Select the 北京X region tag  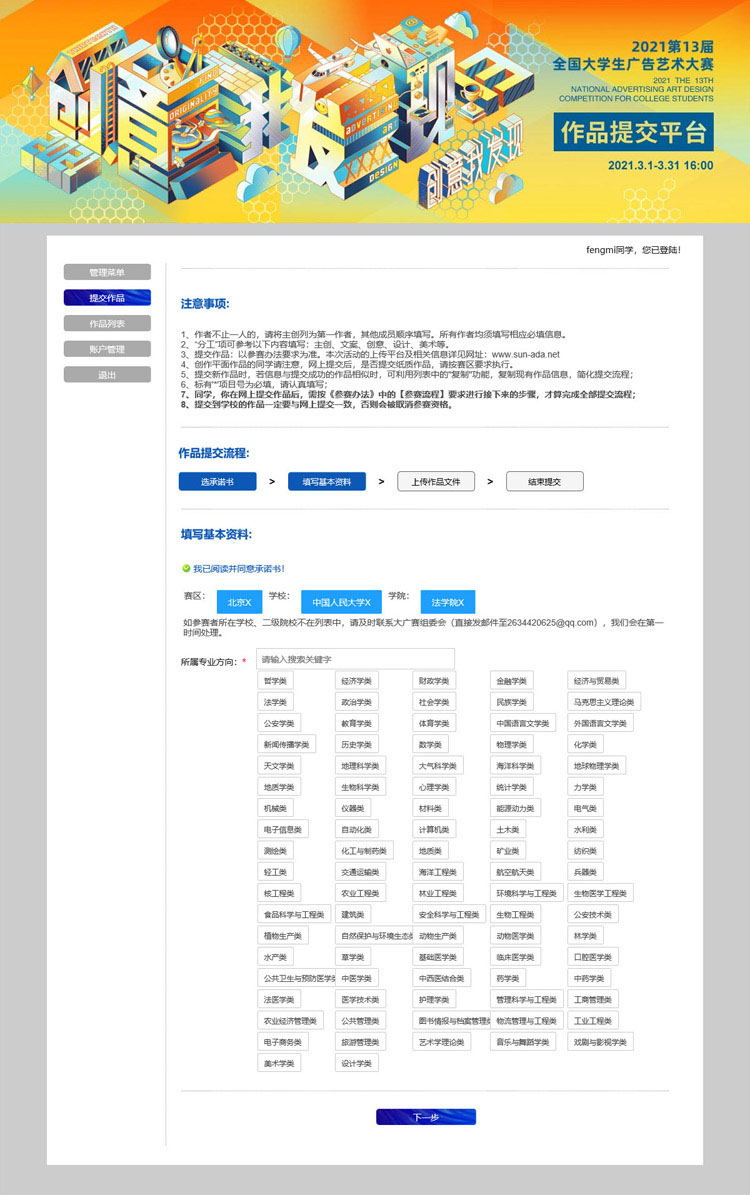(x=239, y=602)
